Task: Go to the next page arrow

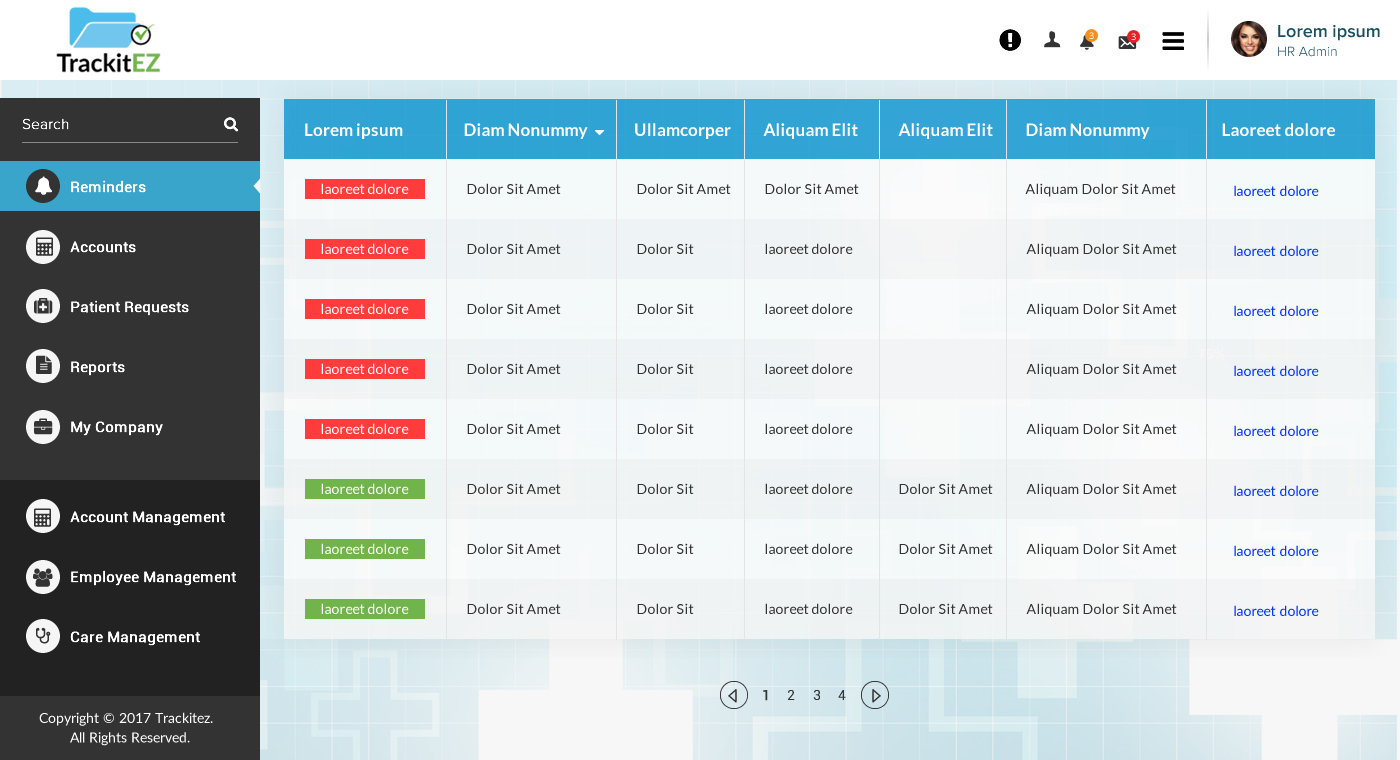Action: [875, 695]
